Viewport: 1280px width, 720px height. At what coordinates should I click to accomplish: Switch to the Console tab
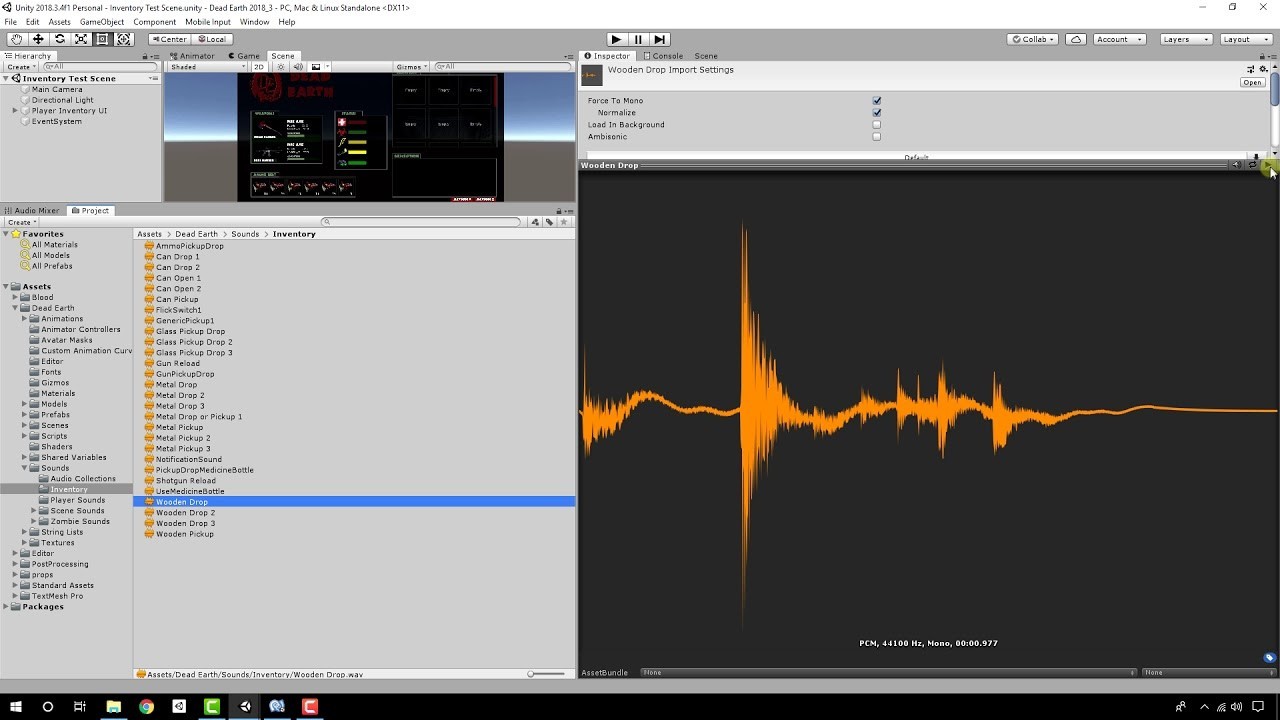pos(663,56)
